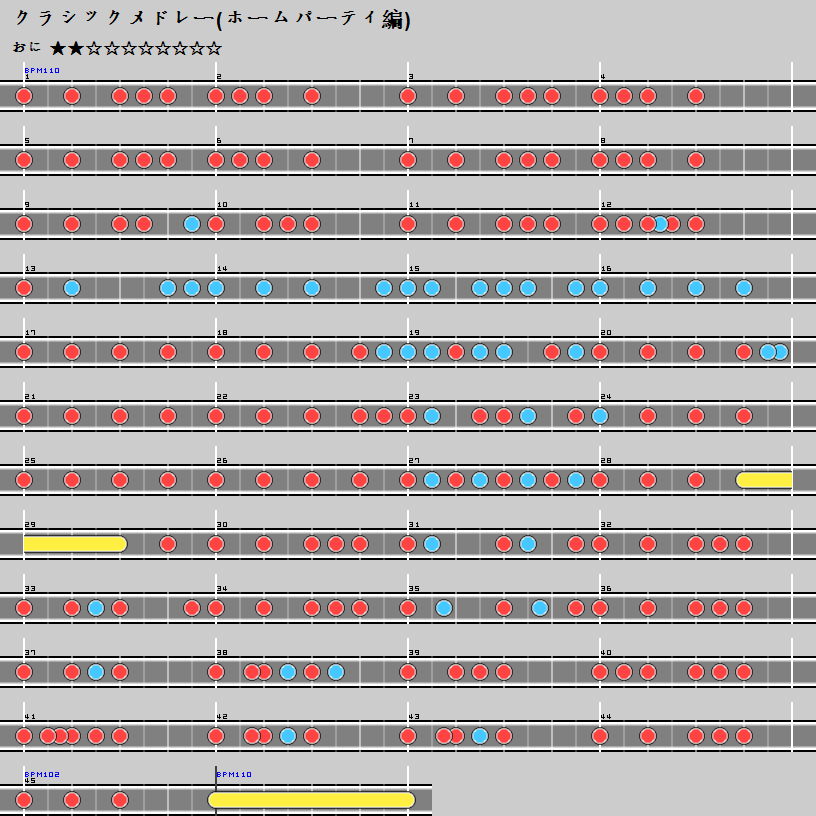Click the long yellow drumroll in final row

point(311,800)
